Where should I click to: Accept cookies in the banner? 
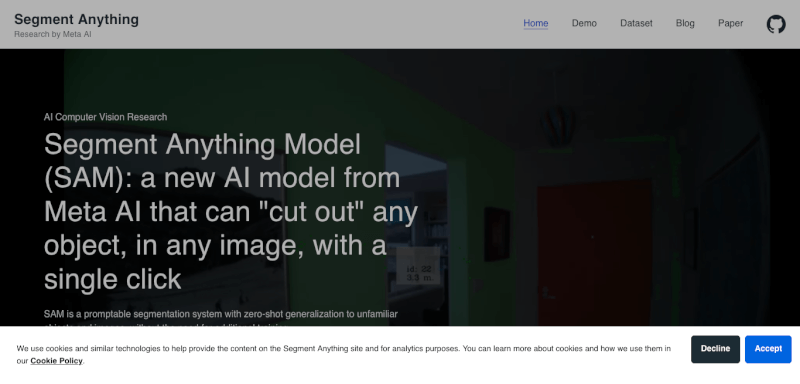[x=768, y=349]
